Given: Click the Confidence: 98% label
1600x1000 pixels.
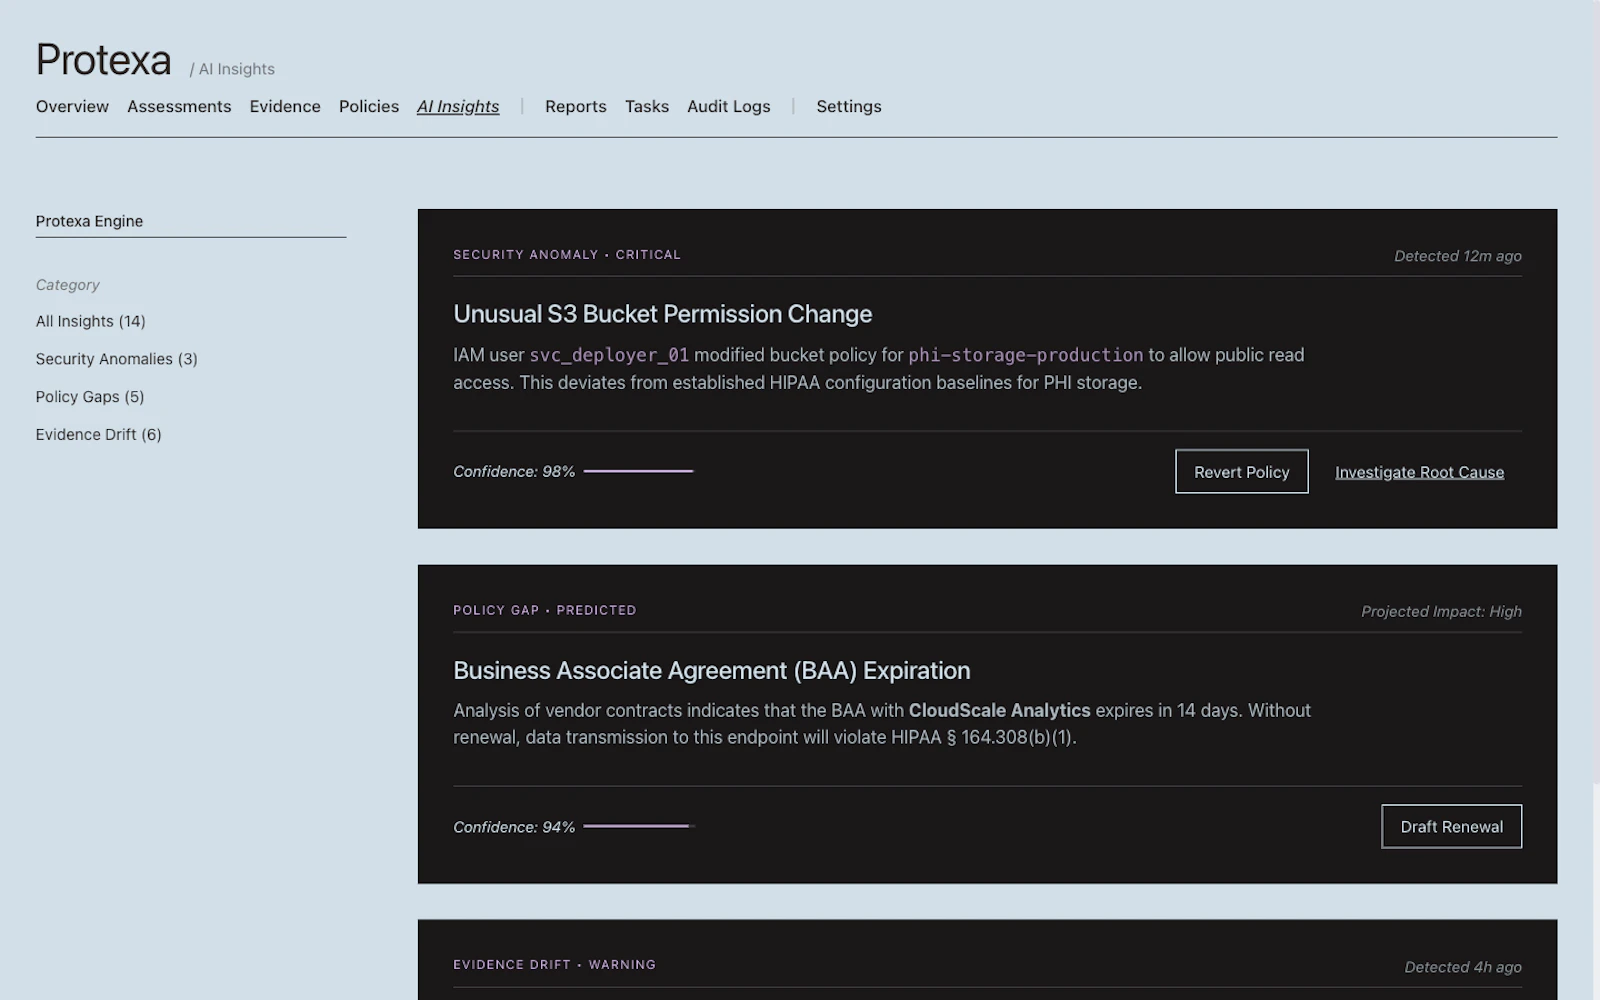Looking at the screenshot, I should (x=514, y=471).
